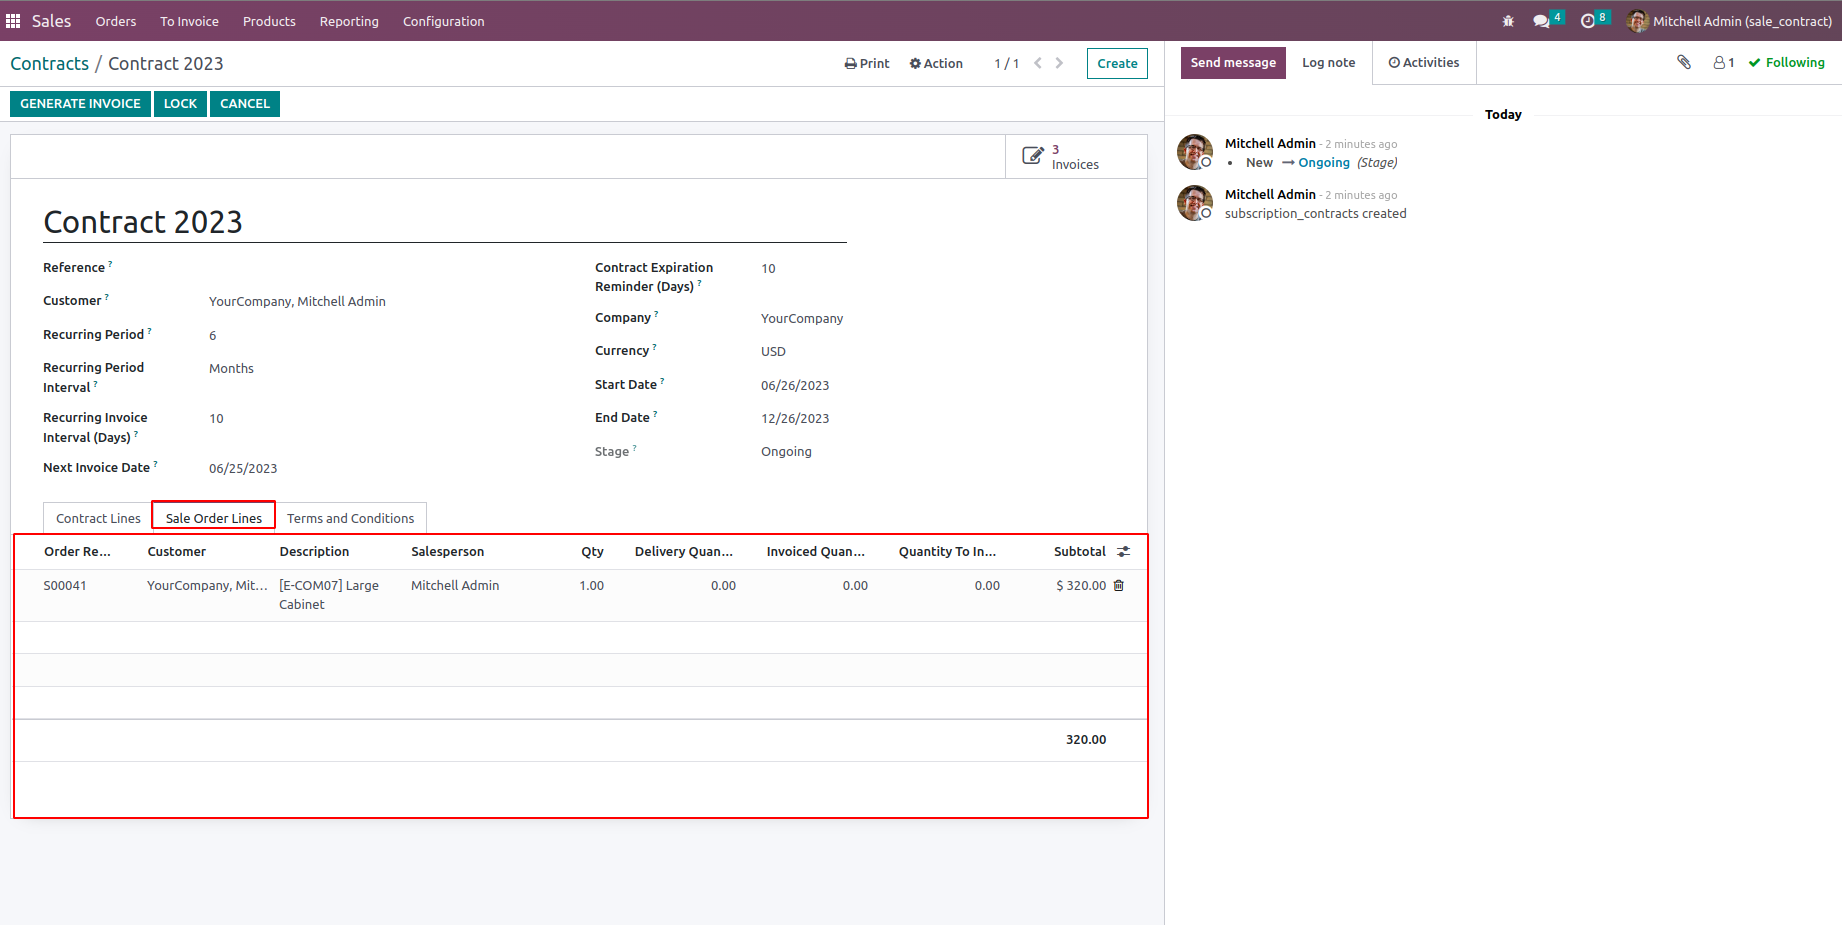1842x925 pixels.
Task: Sort by Order Reference column header
Action: pyautogui.click(x=77, y=552)
